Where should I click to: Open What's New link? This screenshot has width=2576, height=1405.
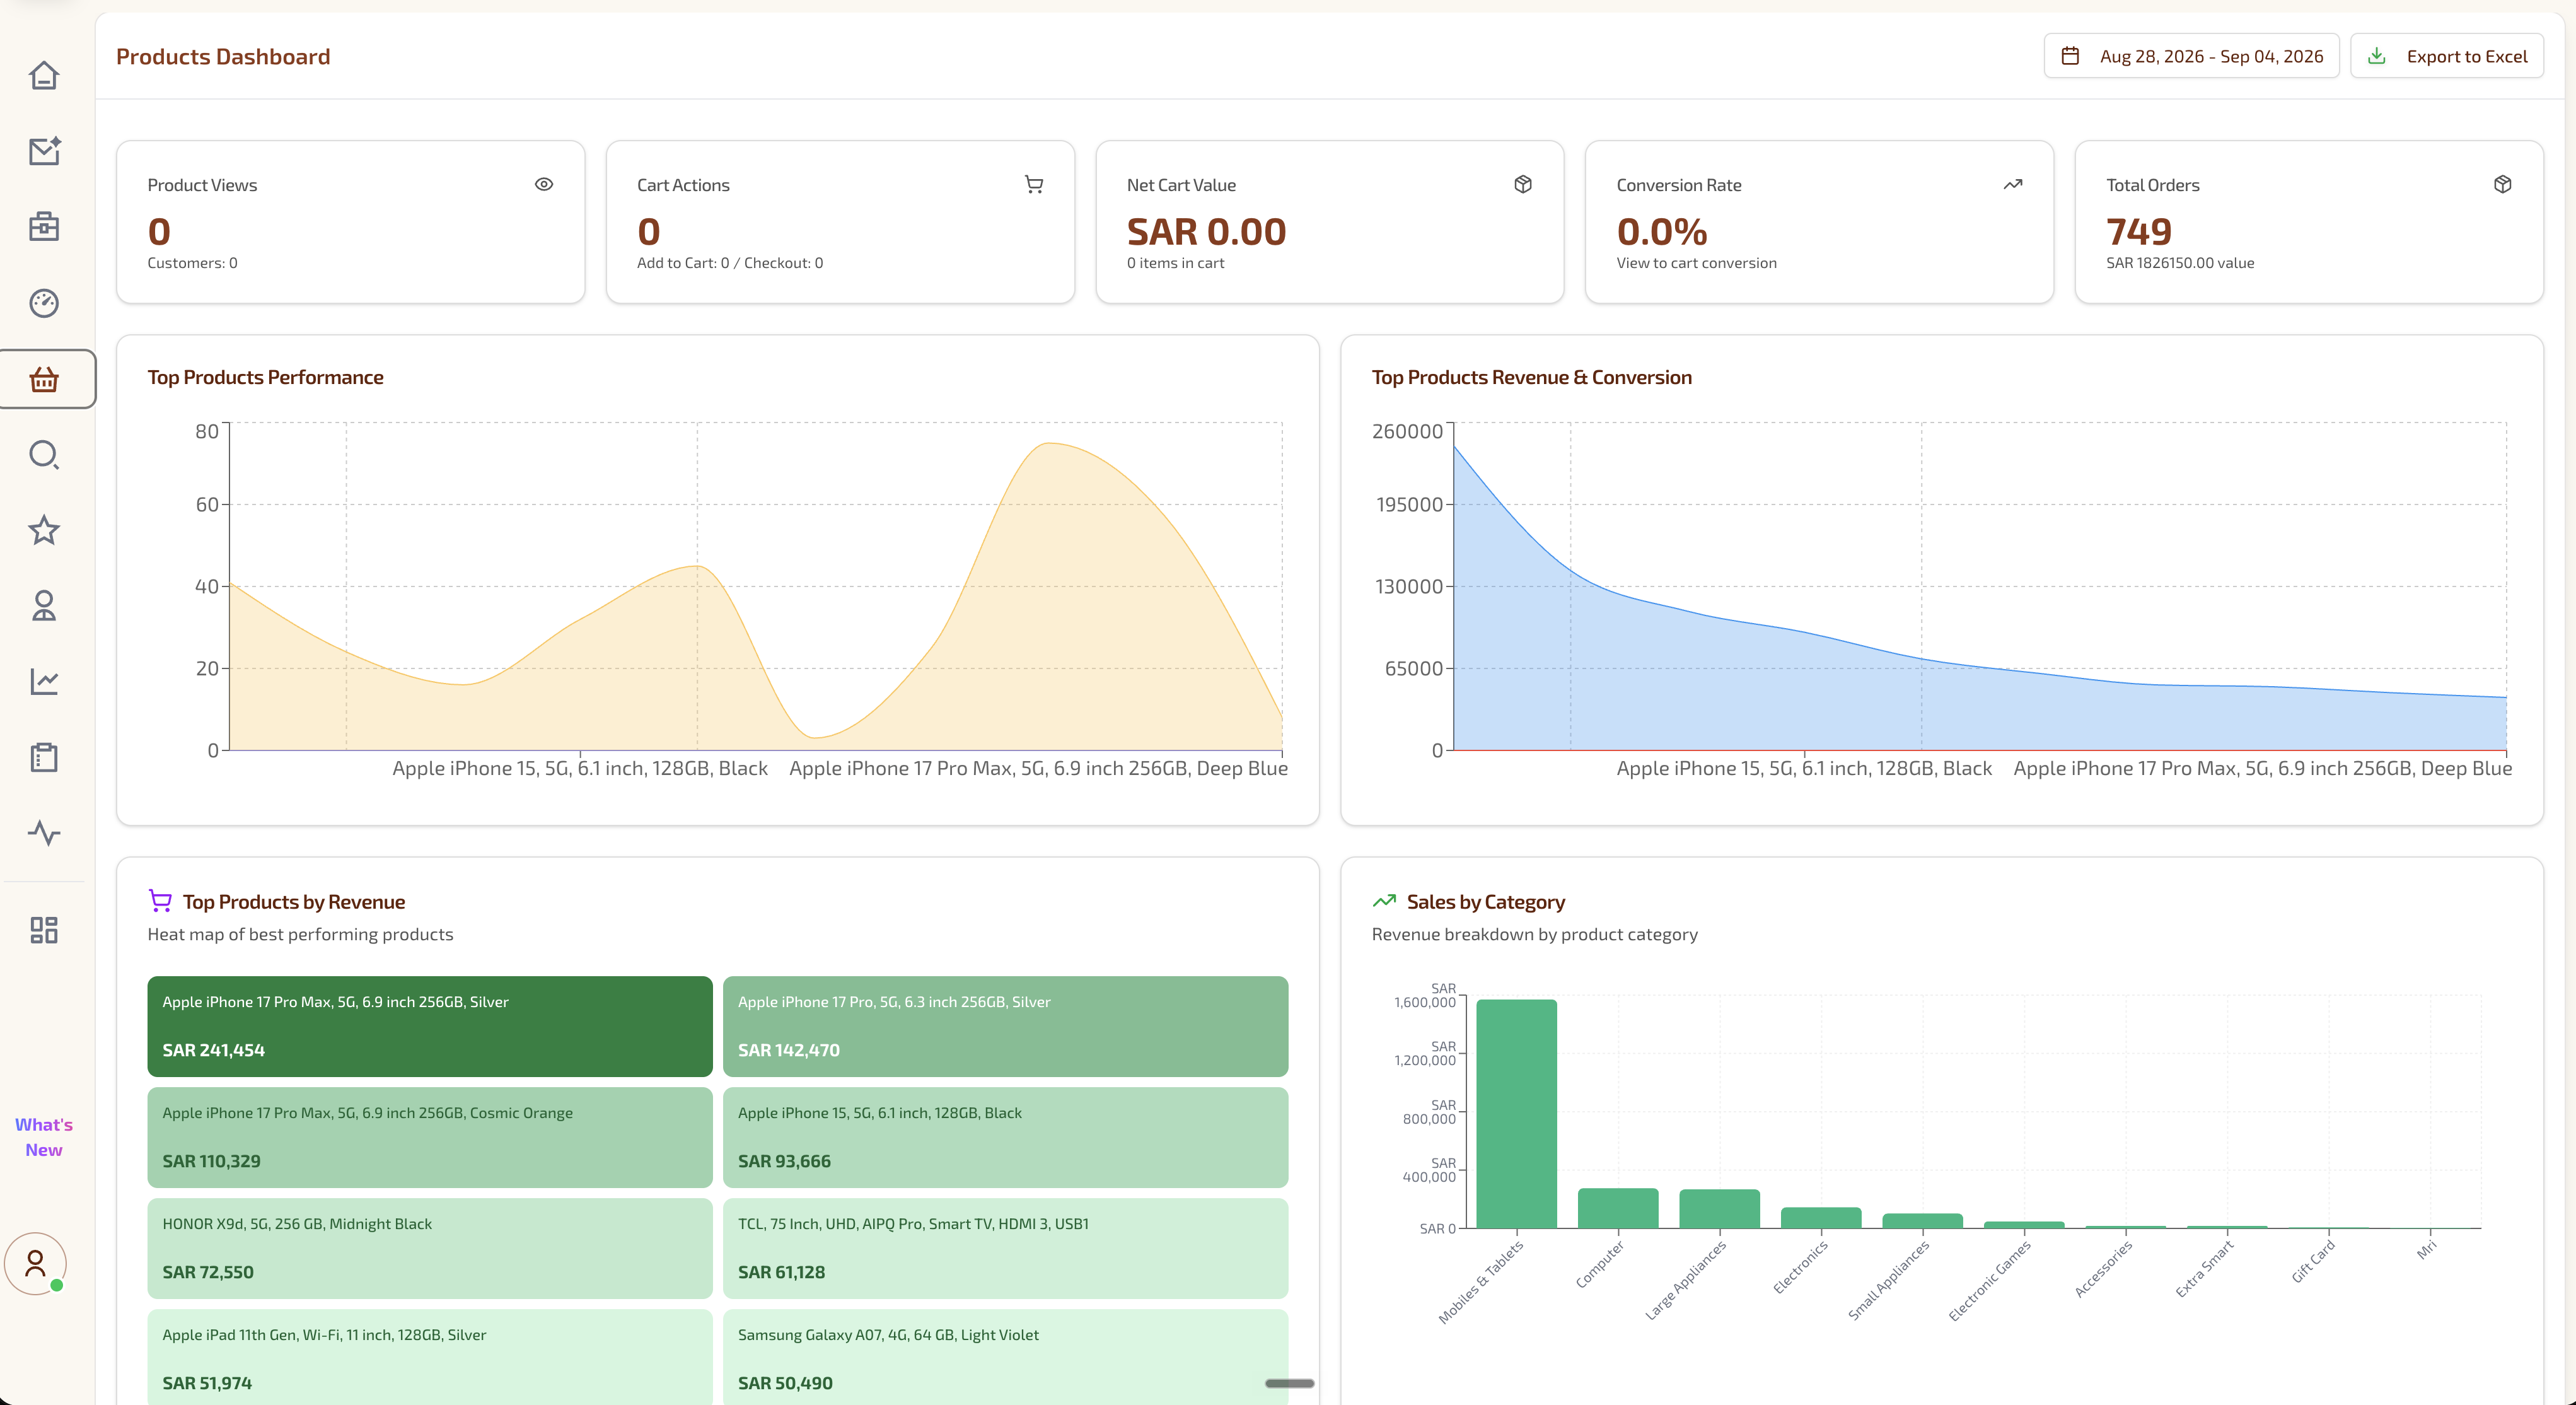(x=44, y=1137)
